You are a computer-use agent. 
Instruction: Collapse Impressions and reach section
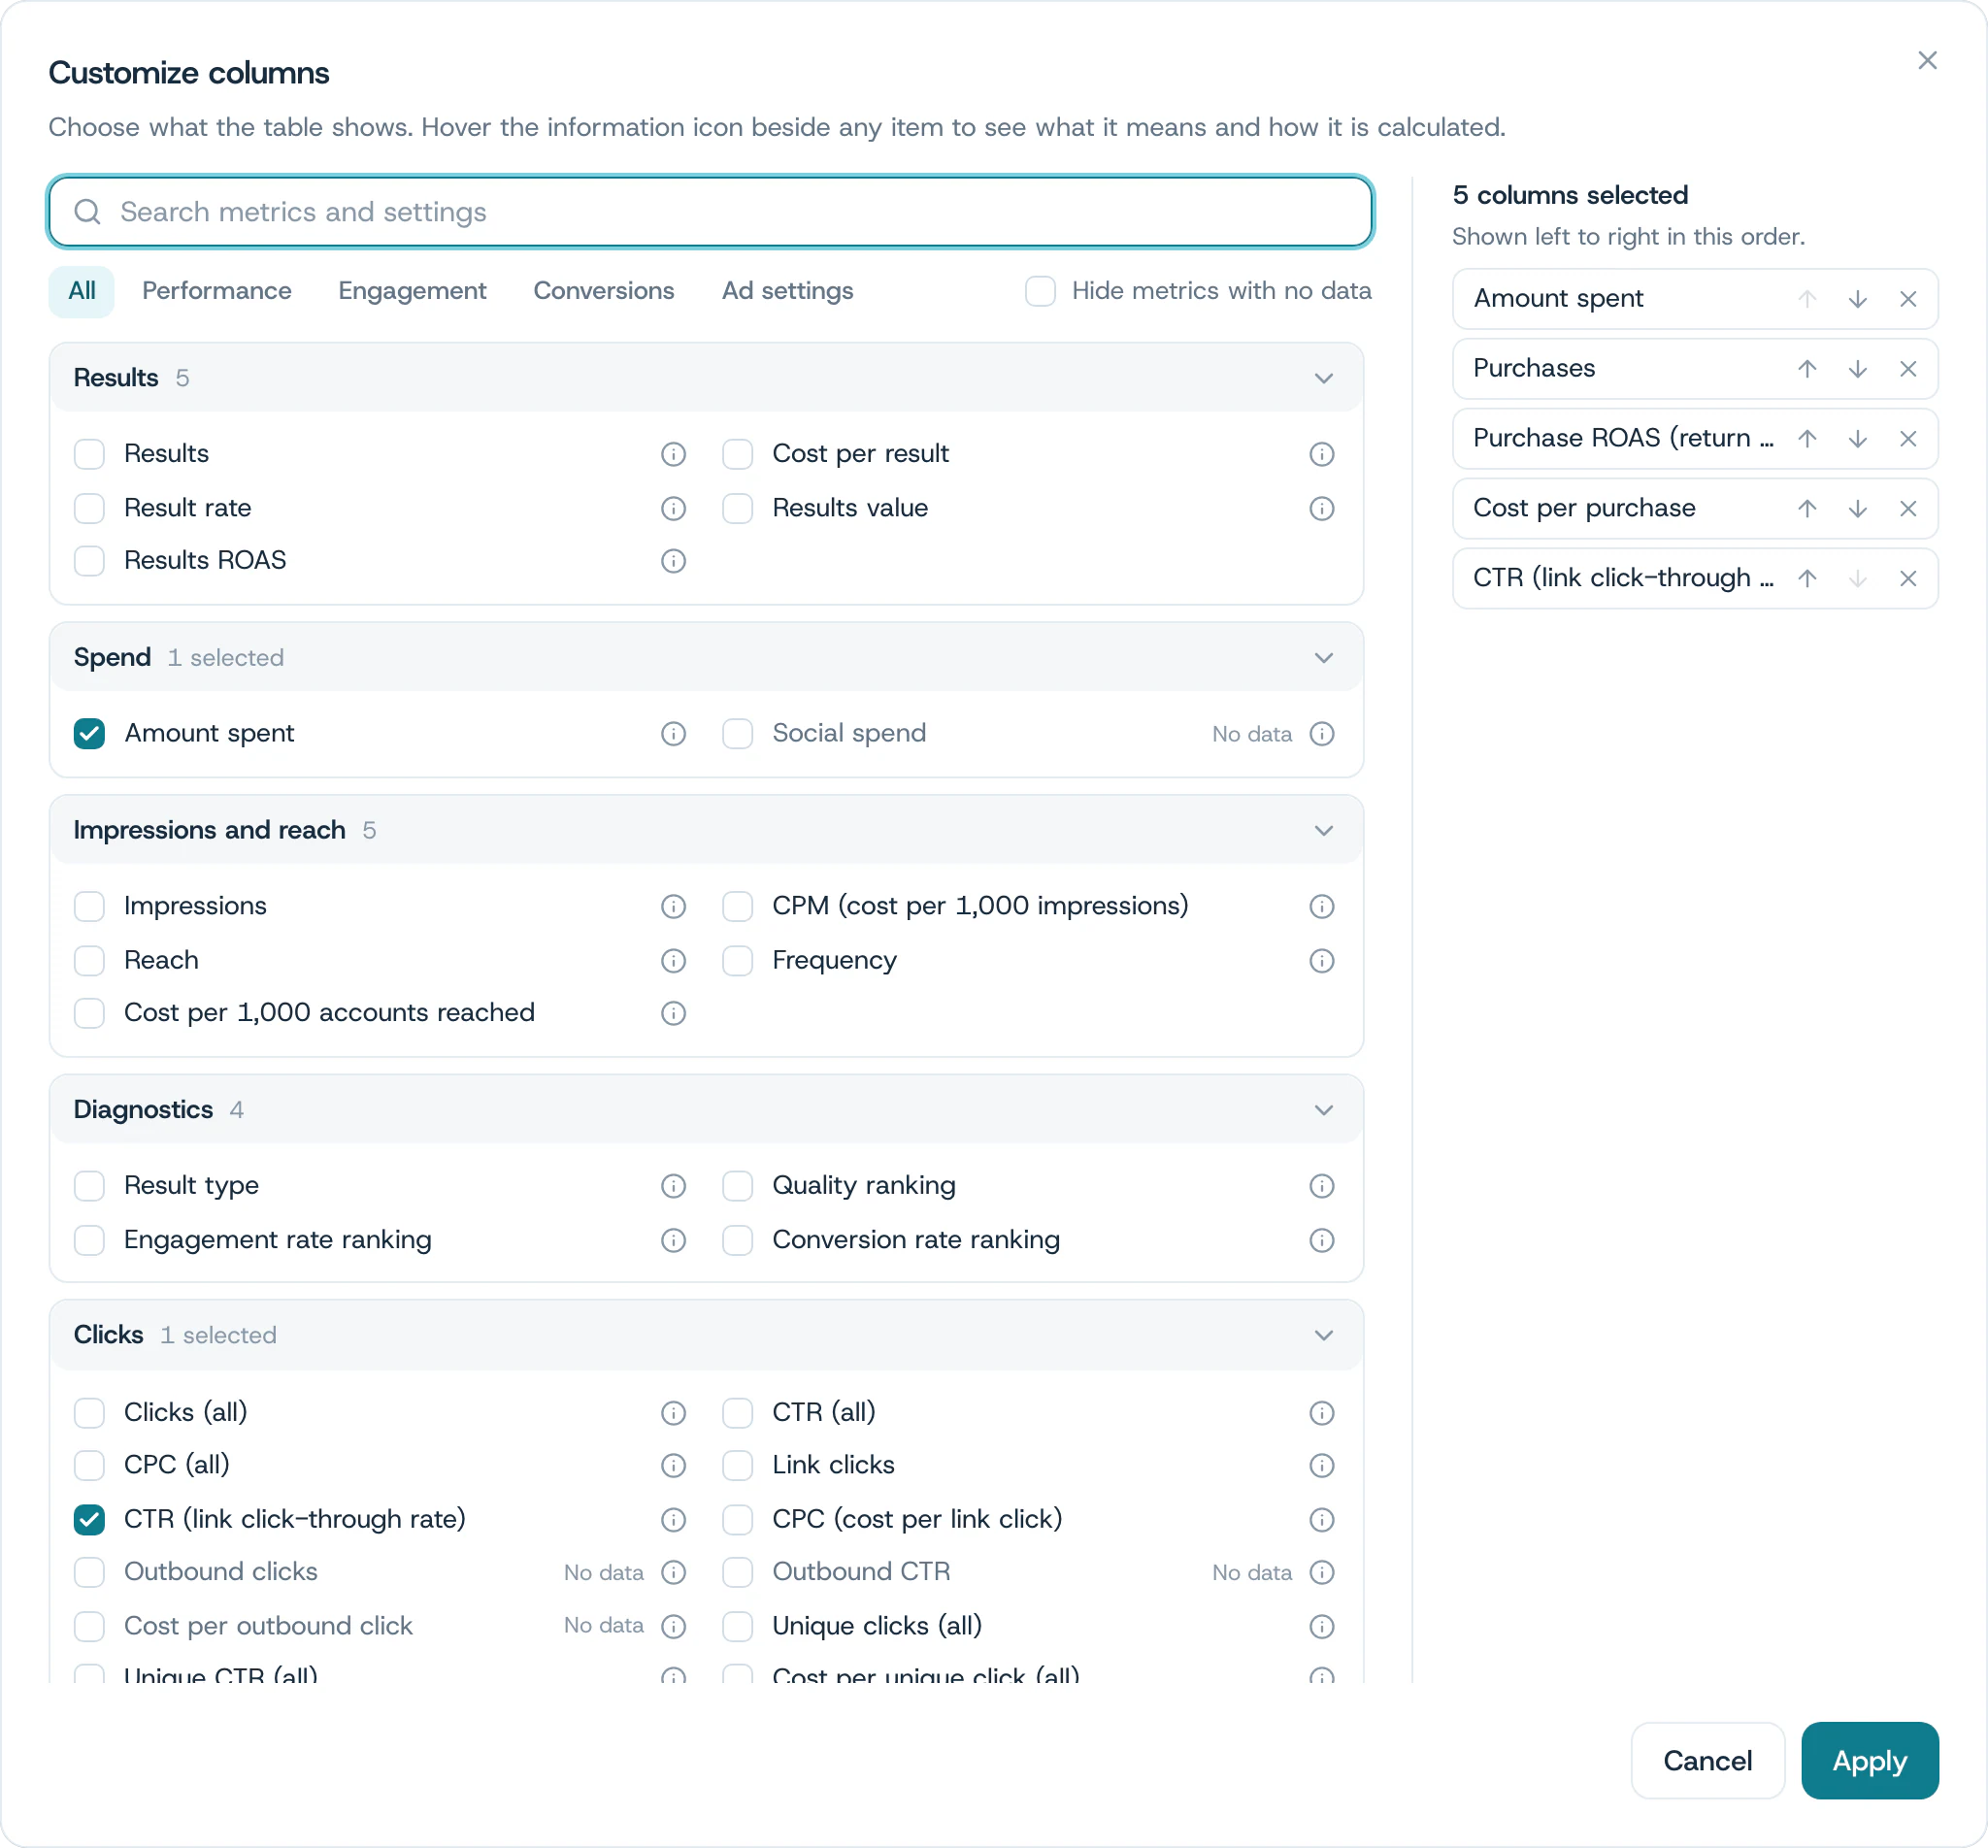1323,831
